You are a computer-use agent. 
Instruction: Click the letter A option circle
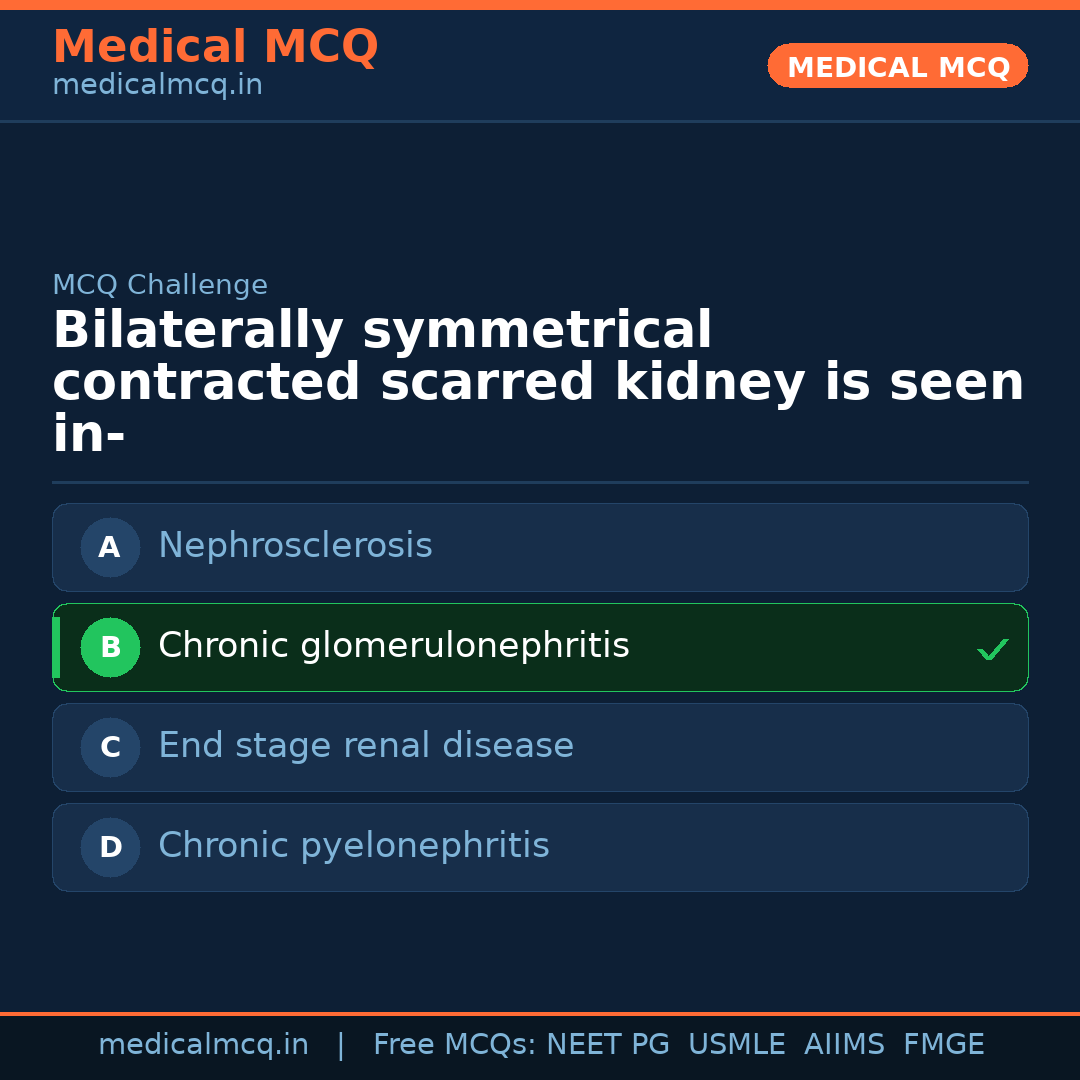click(110, 547)
